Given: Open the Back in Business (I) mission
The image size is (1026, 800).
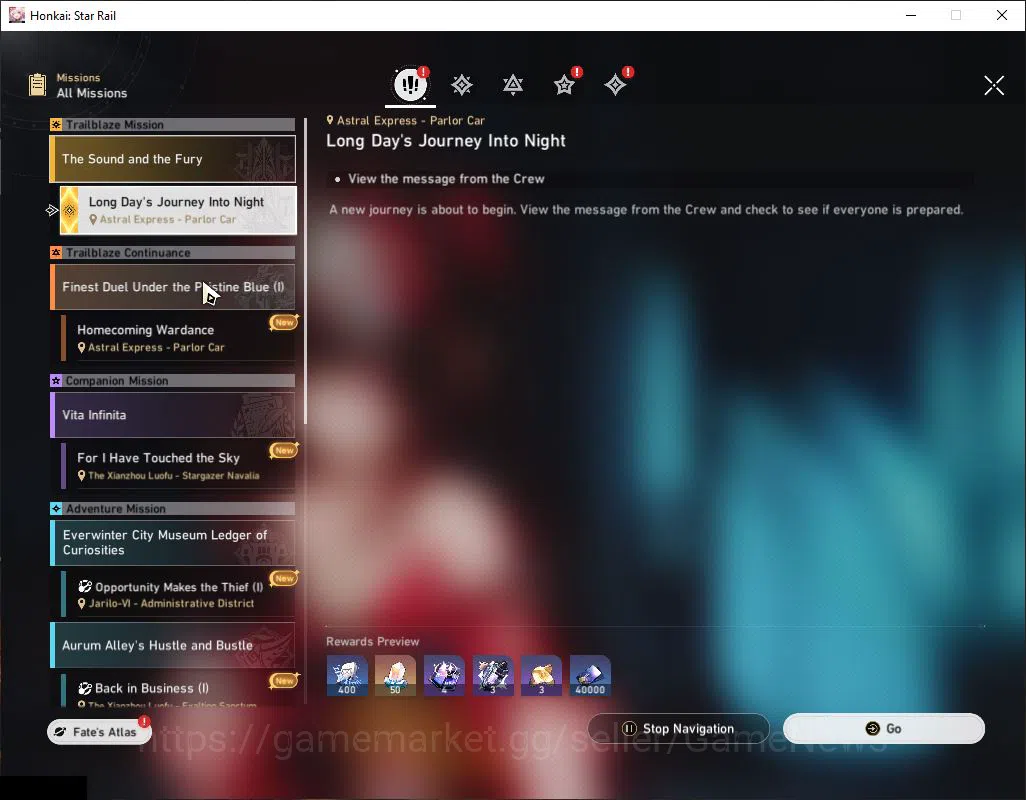Looking at the screenshot, I should [x=178, y=689].
